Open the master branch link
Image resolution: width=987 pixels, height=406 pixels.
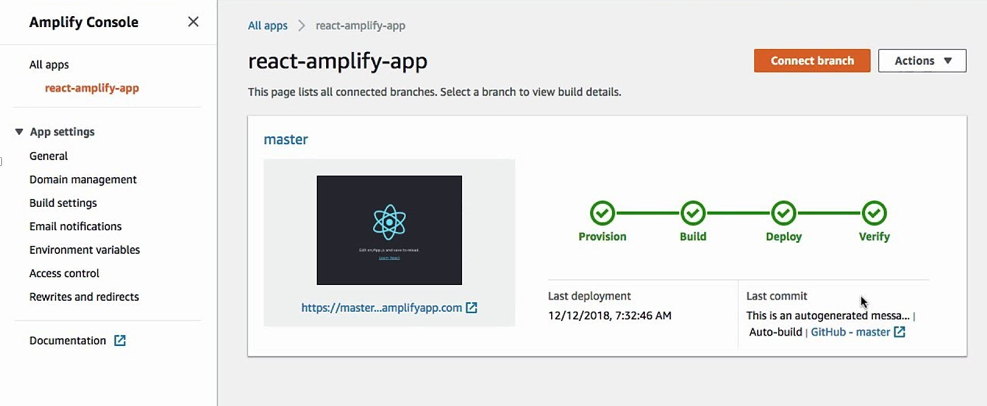(x=286, y=139)
